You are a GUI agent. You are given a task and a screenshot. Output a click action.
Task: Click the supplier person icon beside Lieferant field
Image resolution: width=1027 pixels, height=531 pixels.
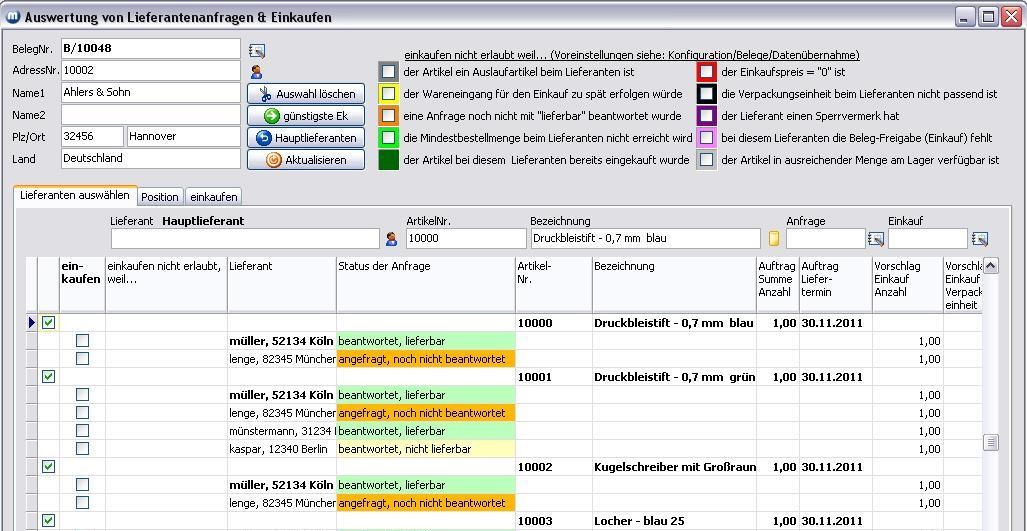point(391,239)
